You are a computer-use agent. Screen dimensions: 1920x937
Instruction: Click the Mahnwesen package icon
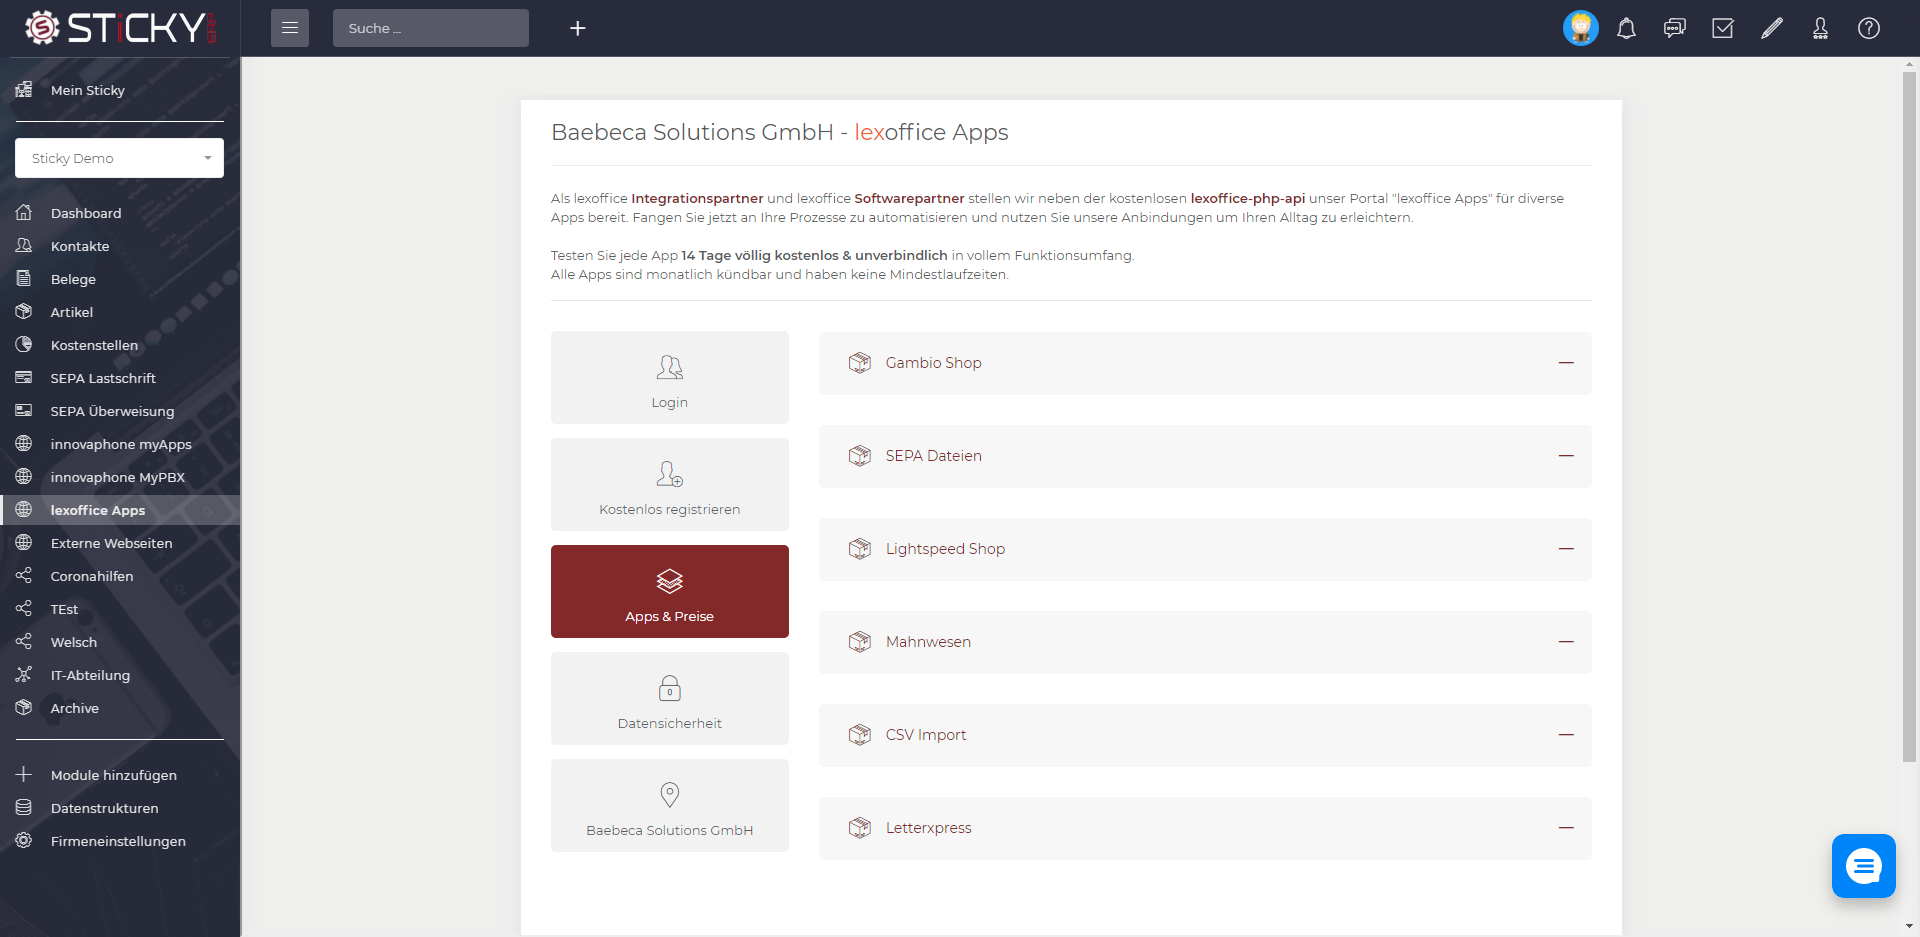(x=860, y=642)
